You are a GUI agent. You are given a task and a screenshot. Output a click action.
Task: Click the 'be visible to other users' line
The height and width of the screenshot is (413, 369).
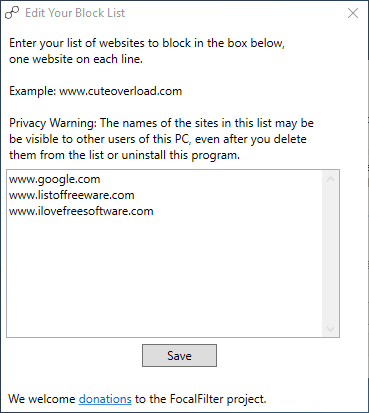(x=158, y=139)
